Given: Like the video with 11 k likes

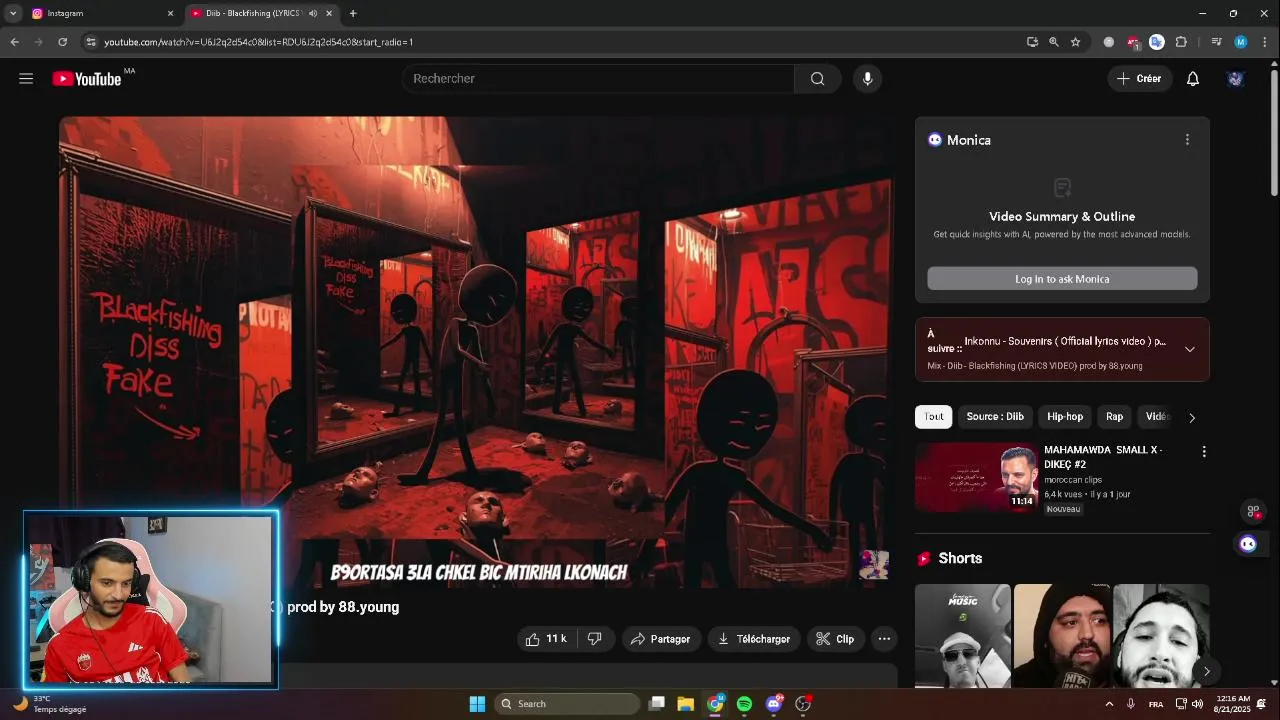Looking at the screenshot, I should coord(546,639).
